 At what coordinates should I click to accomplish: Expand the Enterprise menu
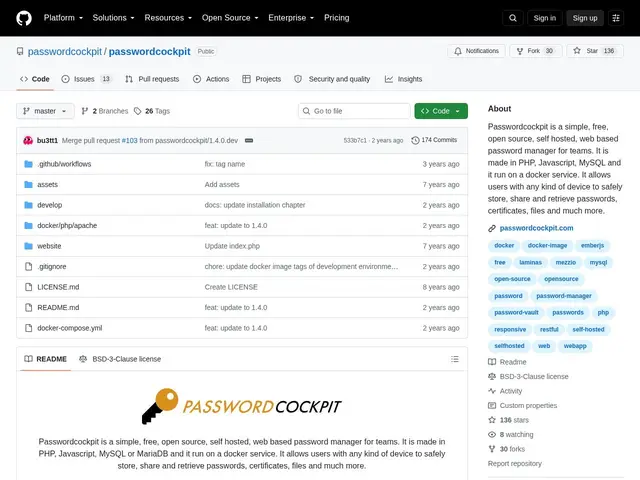click(x=291, y=18)
